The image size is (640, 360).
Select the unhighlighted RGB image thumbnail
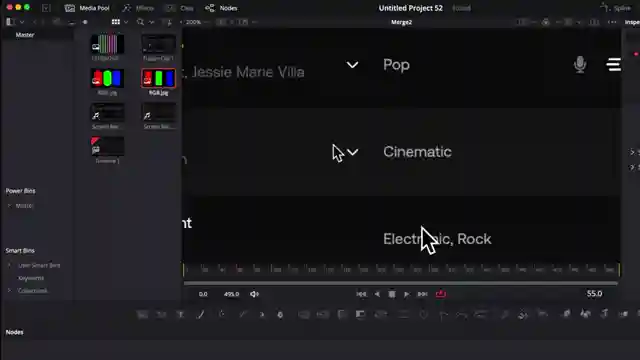coord(107,78)
